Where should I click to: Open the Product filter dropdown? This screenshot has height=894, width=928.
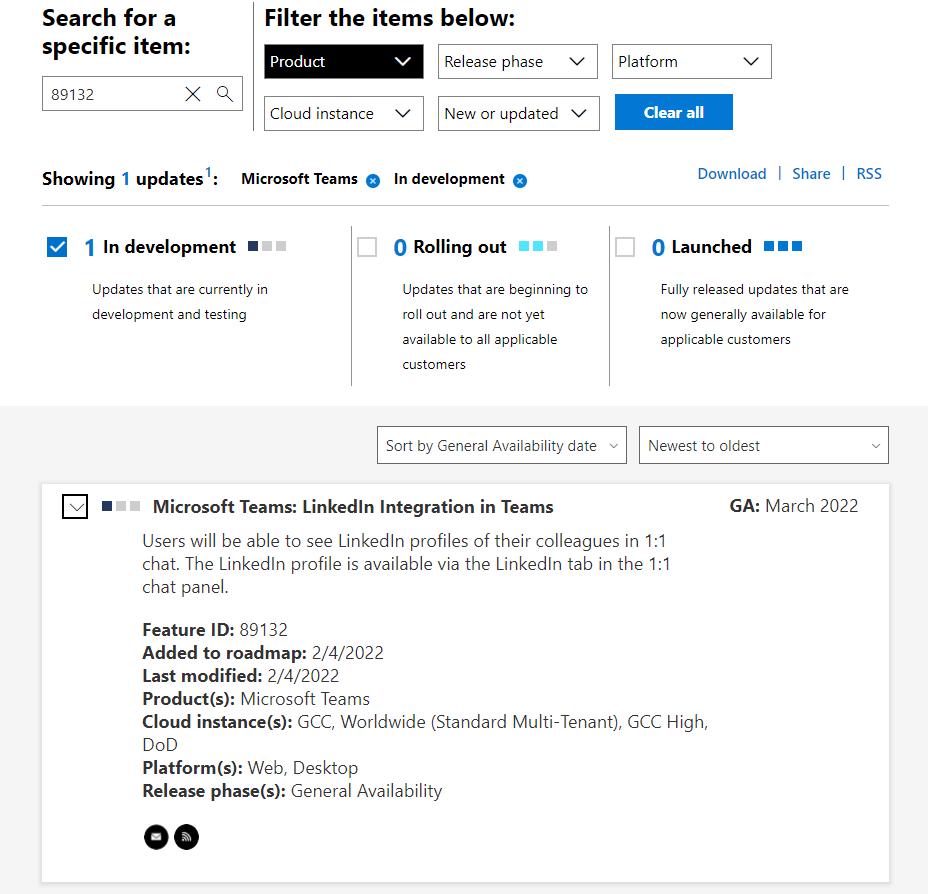[x=344, y=62]
